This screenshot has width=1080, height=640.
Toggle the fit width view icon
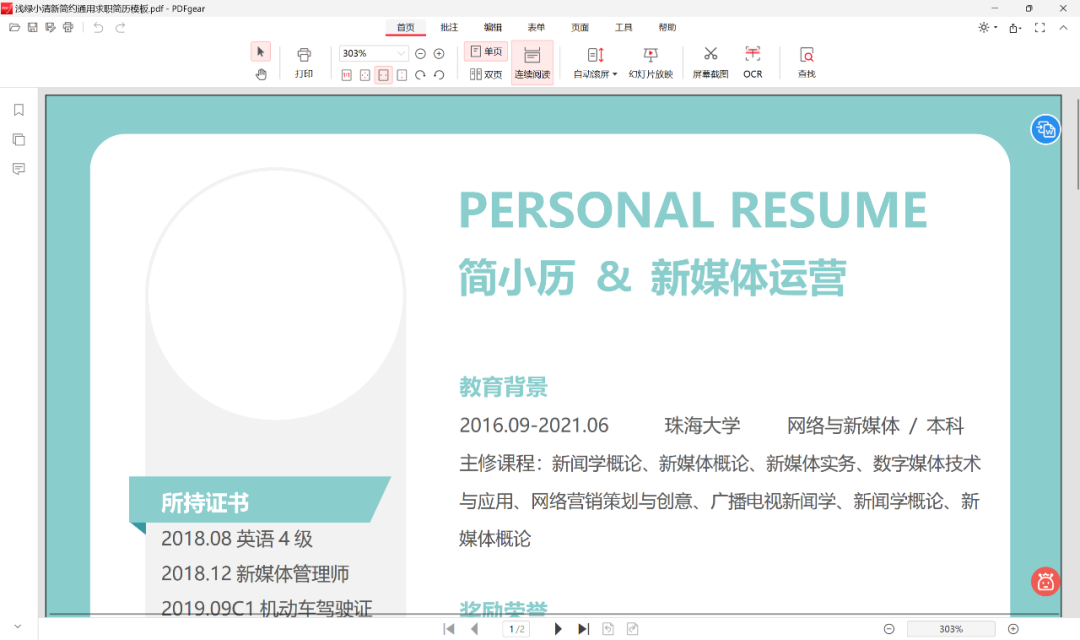point(384,74)
